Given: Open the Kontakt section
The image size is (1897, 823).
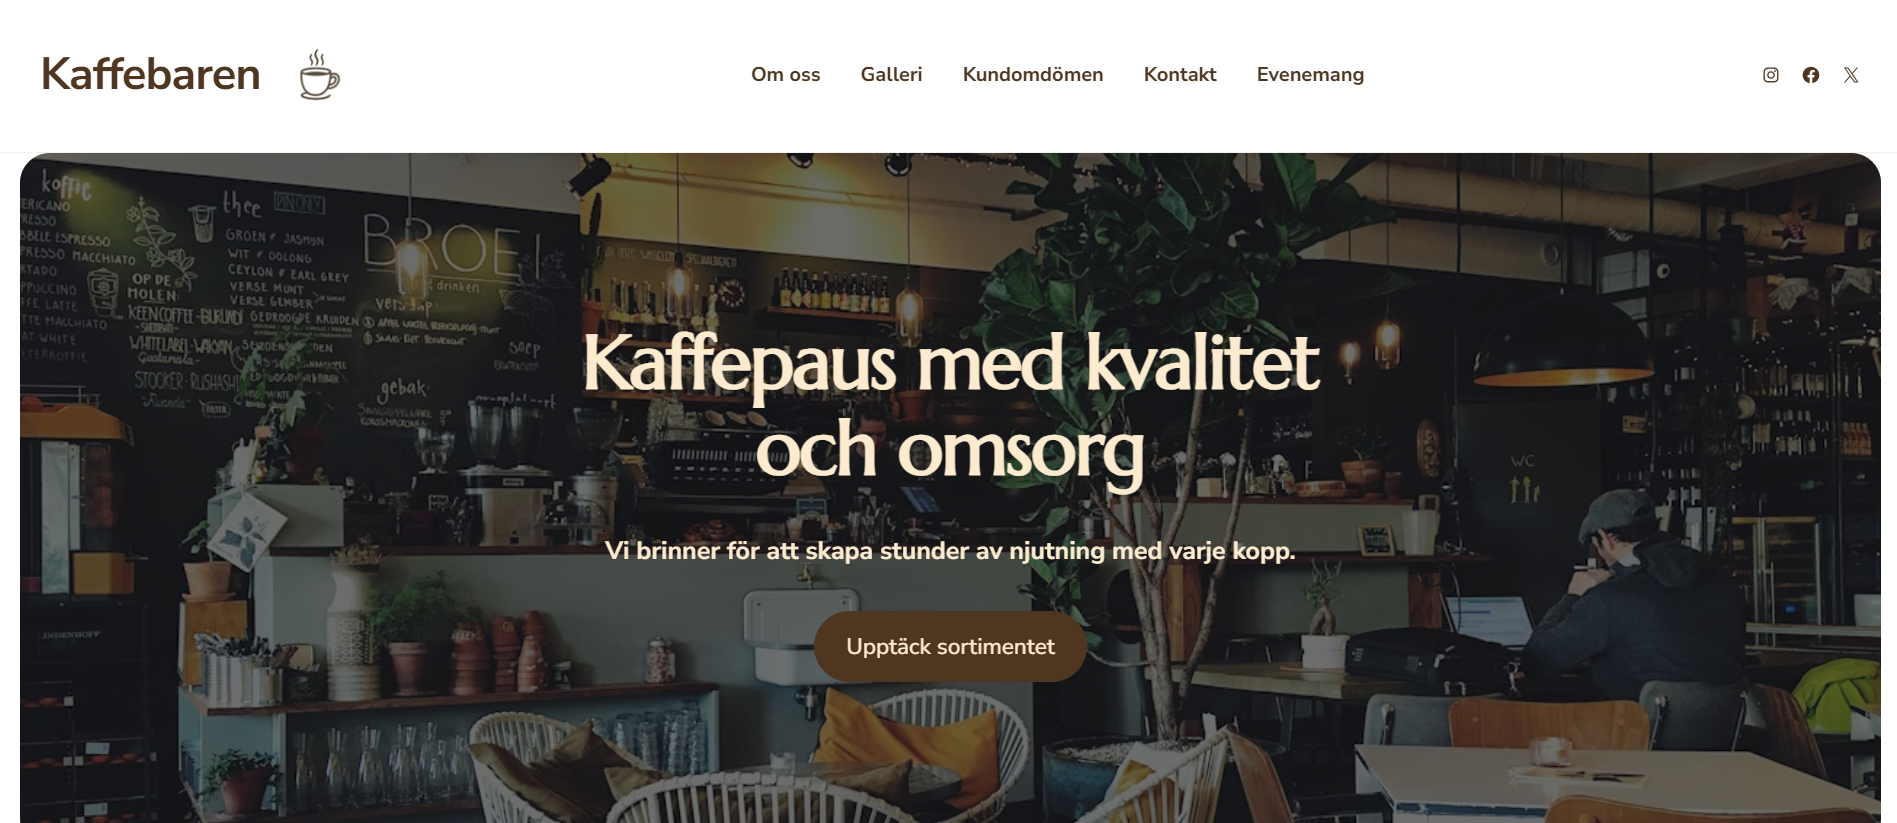Looking at the screenshot, I should 1180,75.
